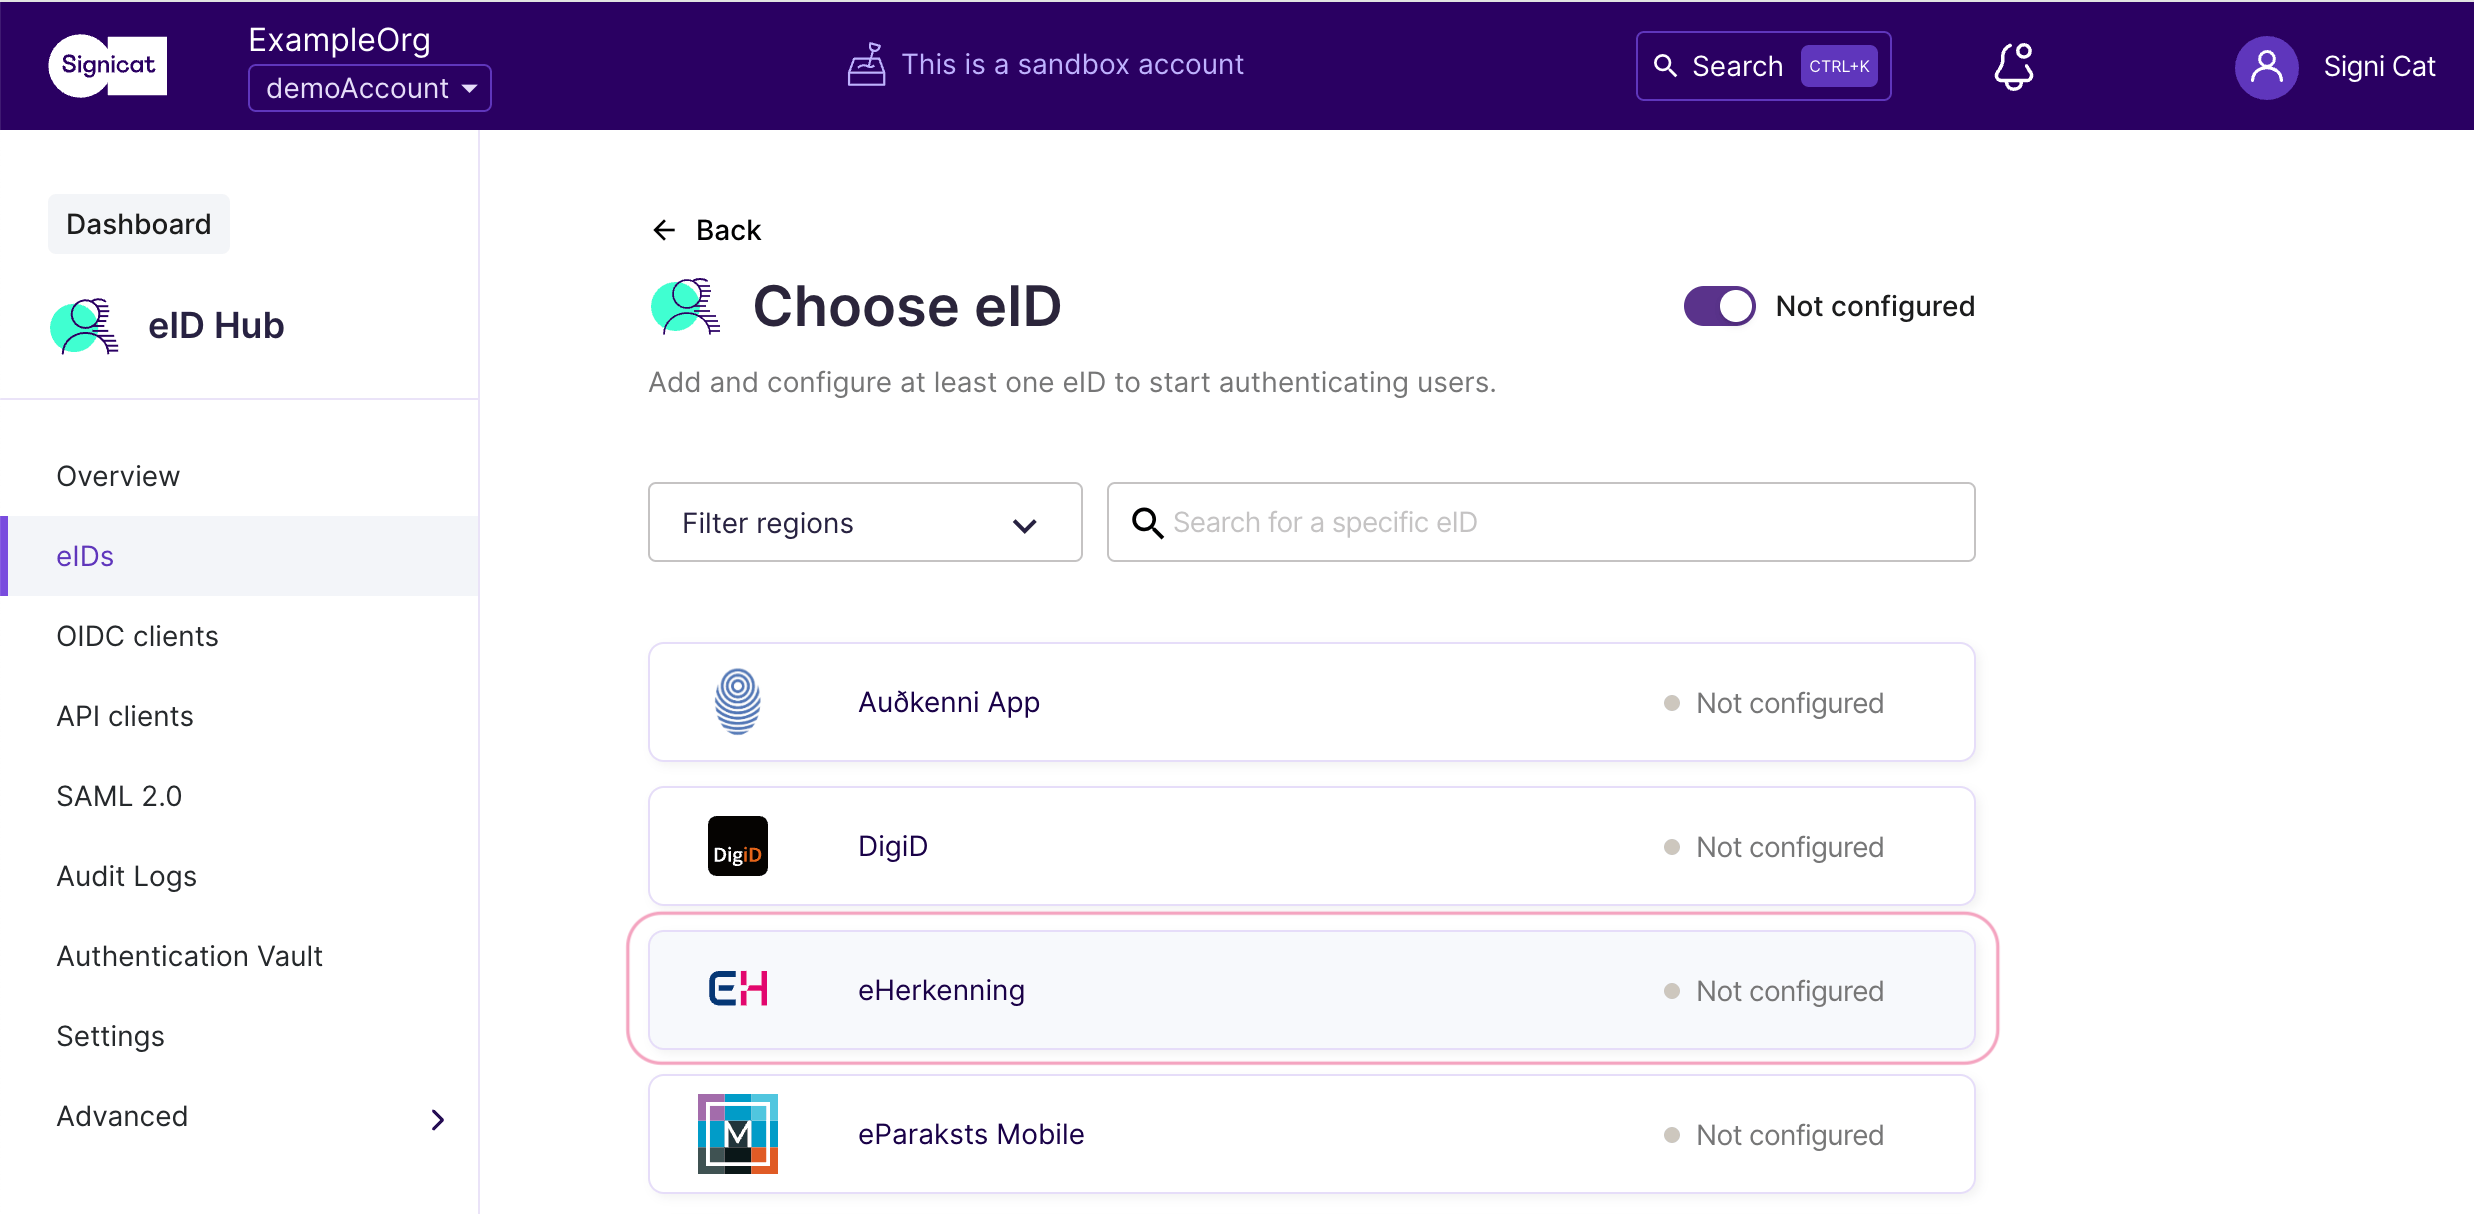Select SAML 2.0 in the sidebar

pyautogui.click(x=118, y=795)
